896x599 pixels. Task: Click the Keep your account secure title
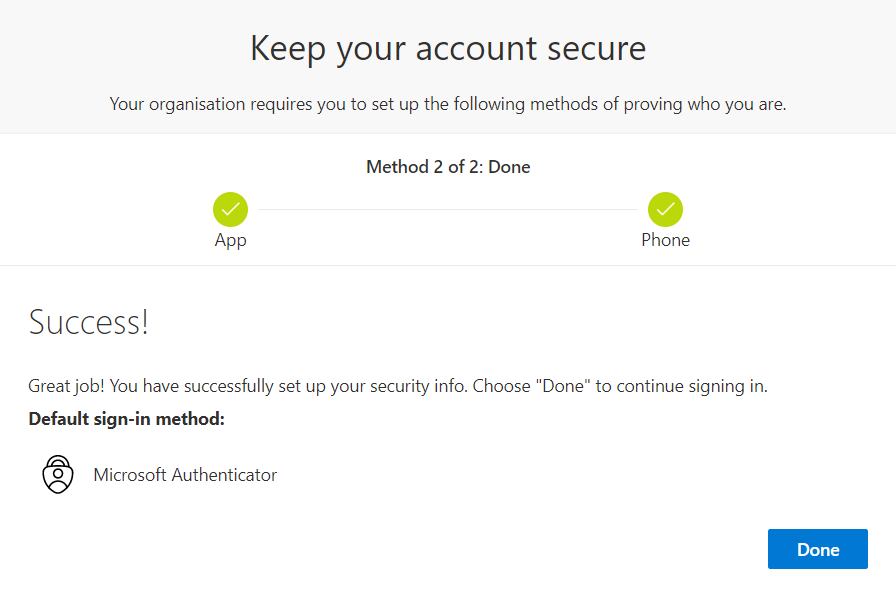448,48
